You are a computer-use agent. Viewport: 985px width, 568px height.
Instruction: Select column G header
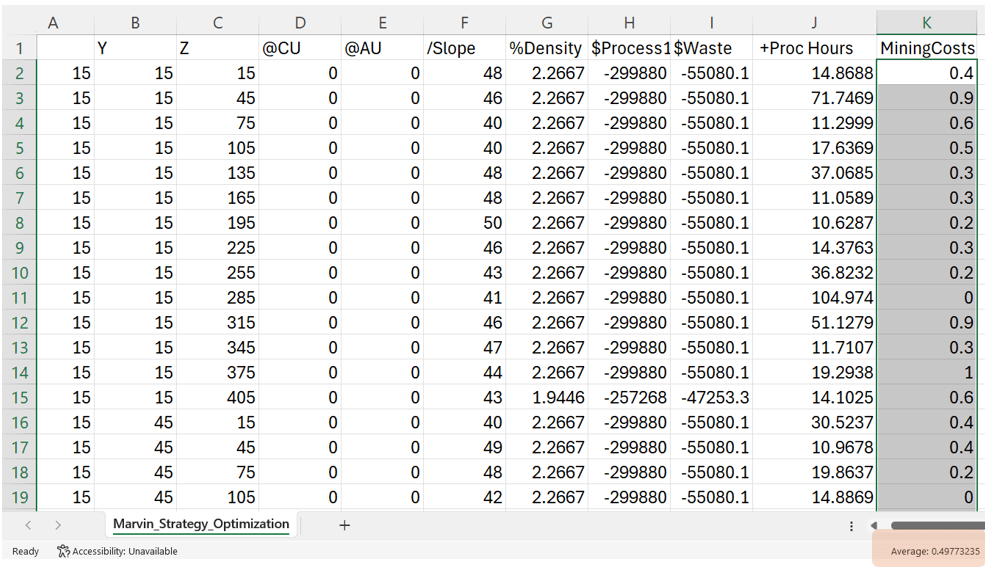click(x=547, y=23)
